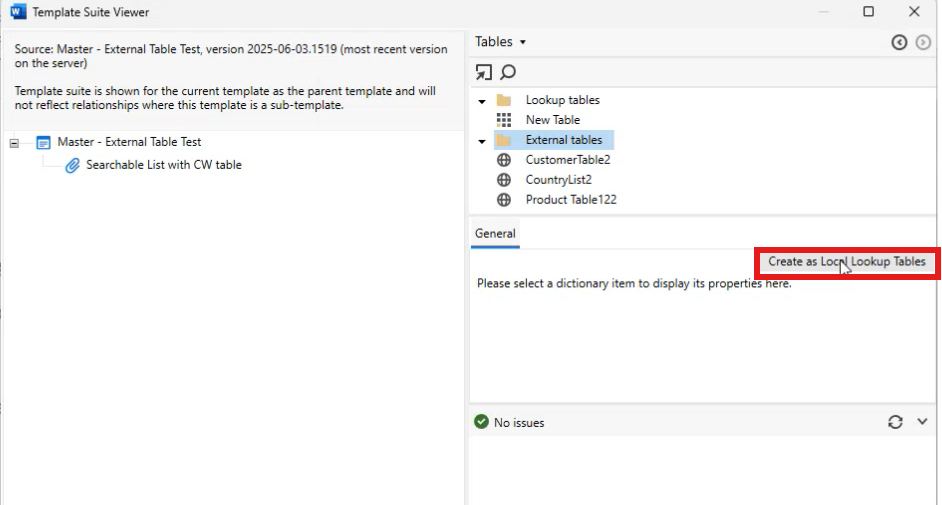
Task: Click the search magnifier icon in Tables toolbar
Action: point(508,72)
